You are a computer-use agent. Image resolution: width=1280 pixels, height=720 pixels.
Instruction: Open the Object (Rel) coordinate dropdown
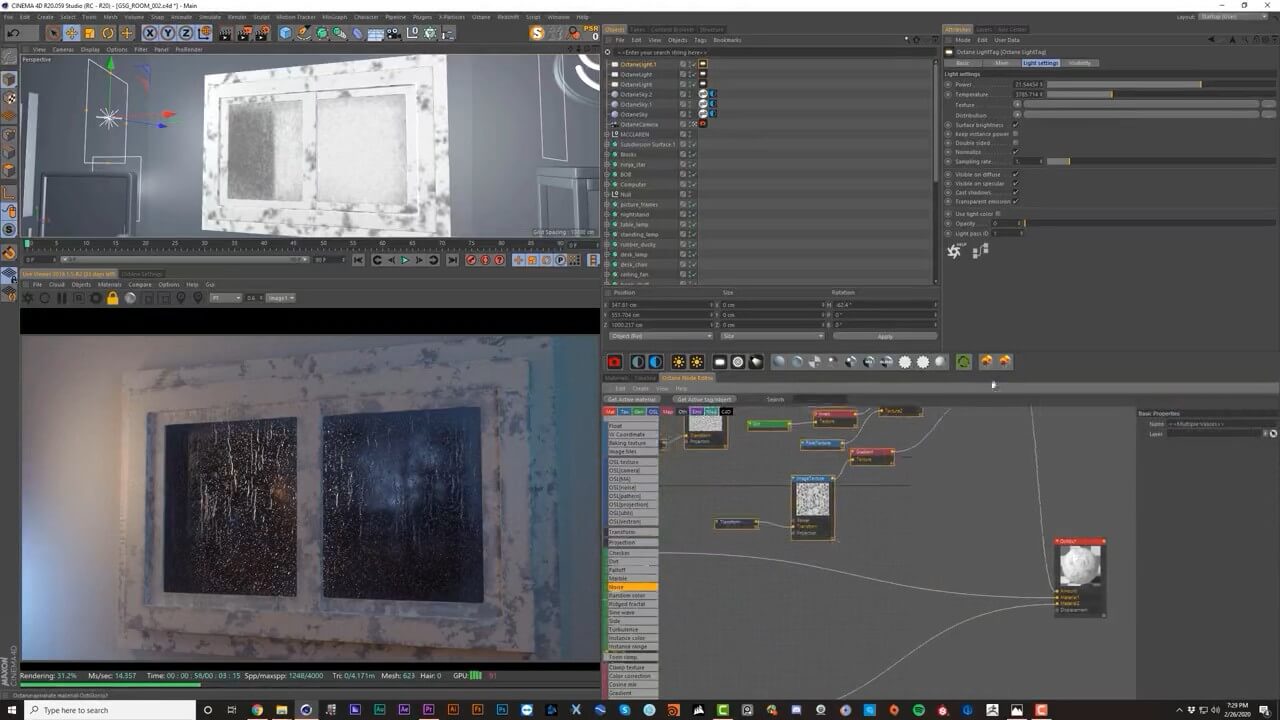point(659,336)
